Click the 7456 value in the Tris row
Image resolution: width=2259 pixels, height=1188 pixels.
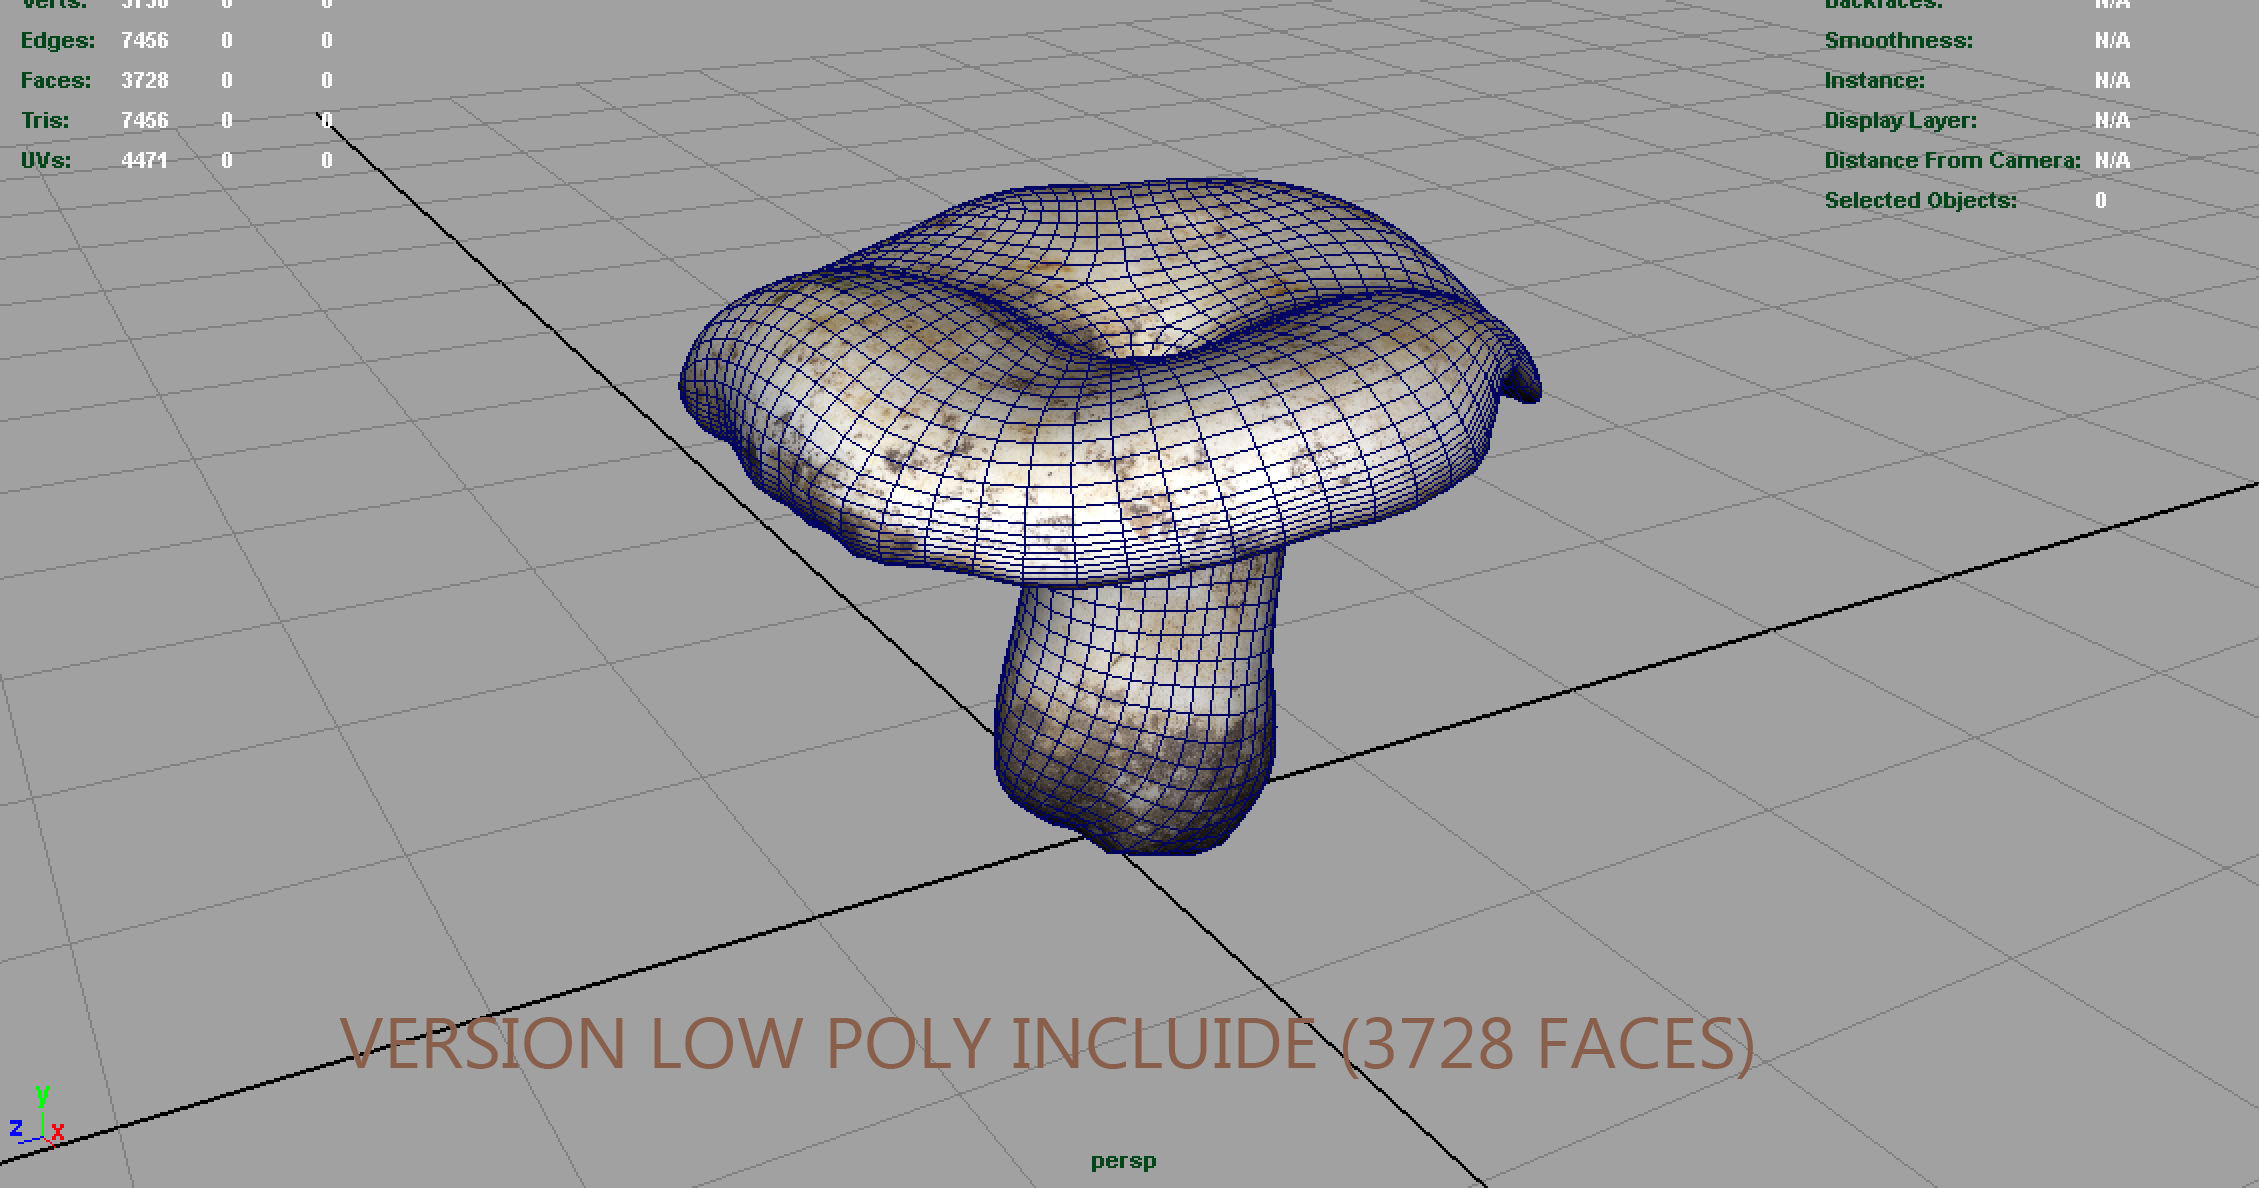145,121
